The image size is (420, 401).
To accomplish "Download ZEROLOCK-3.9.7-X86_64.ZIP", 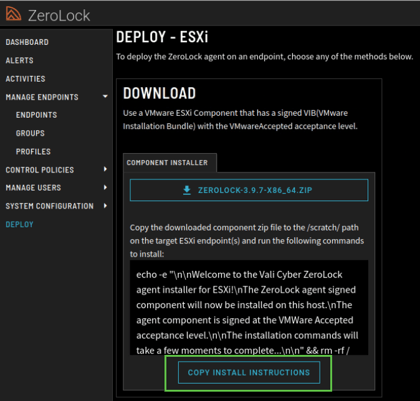I will pos(249,190).
